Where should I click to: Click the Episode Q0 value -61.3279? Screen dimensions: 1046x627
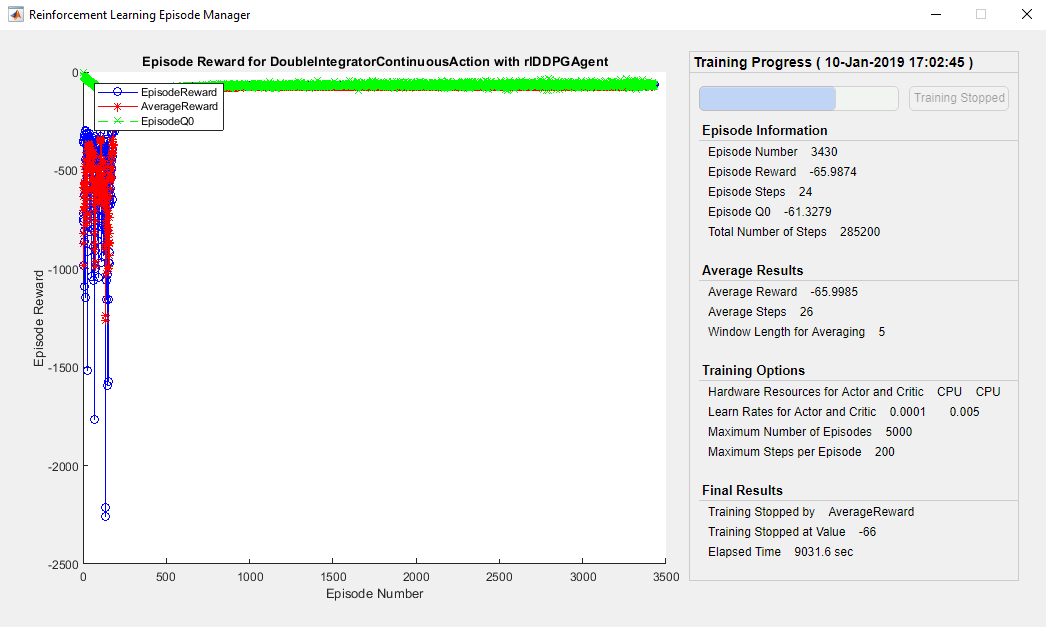click(x=807, y=212)
